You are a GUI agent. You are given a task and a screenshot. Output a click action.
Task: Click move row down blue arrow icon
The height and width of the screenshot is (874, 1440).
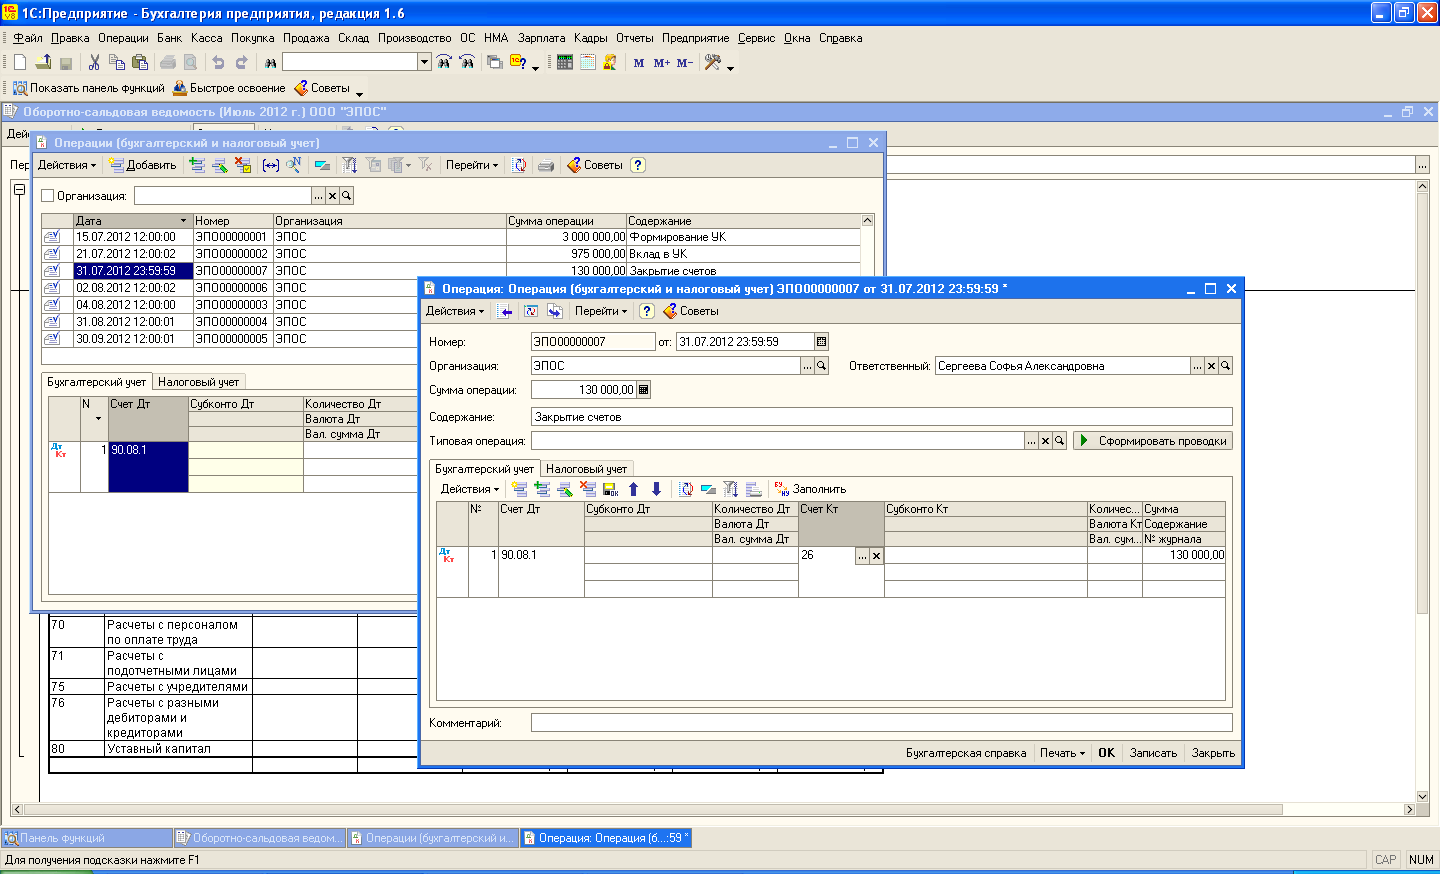click(656, 489)
